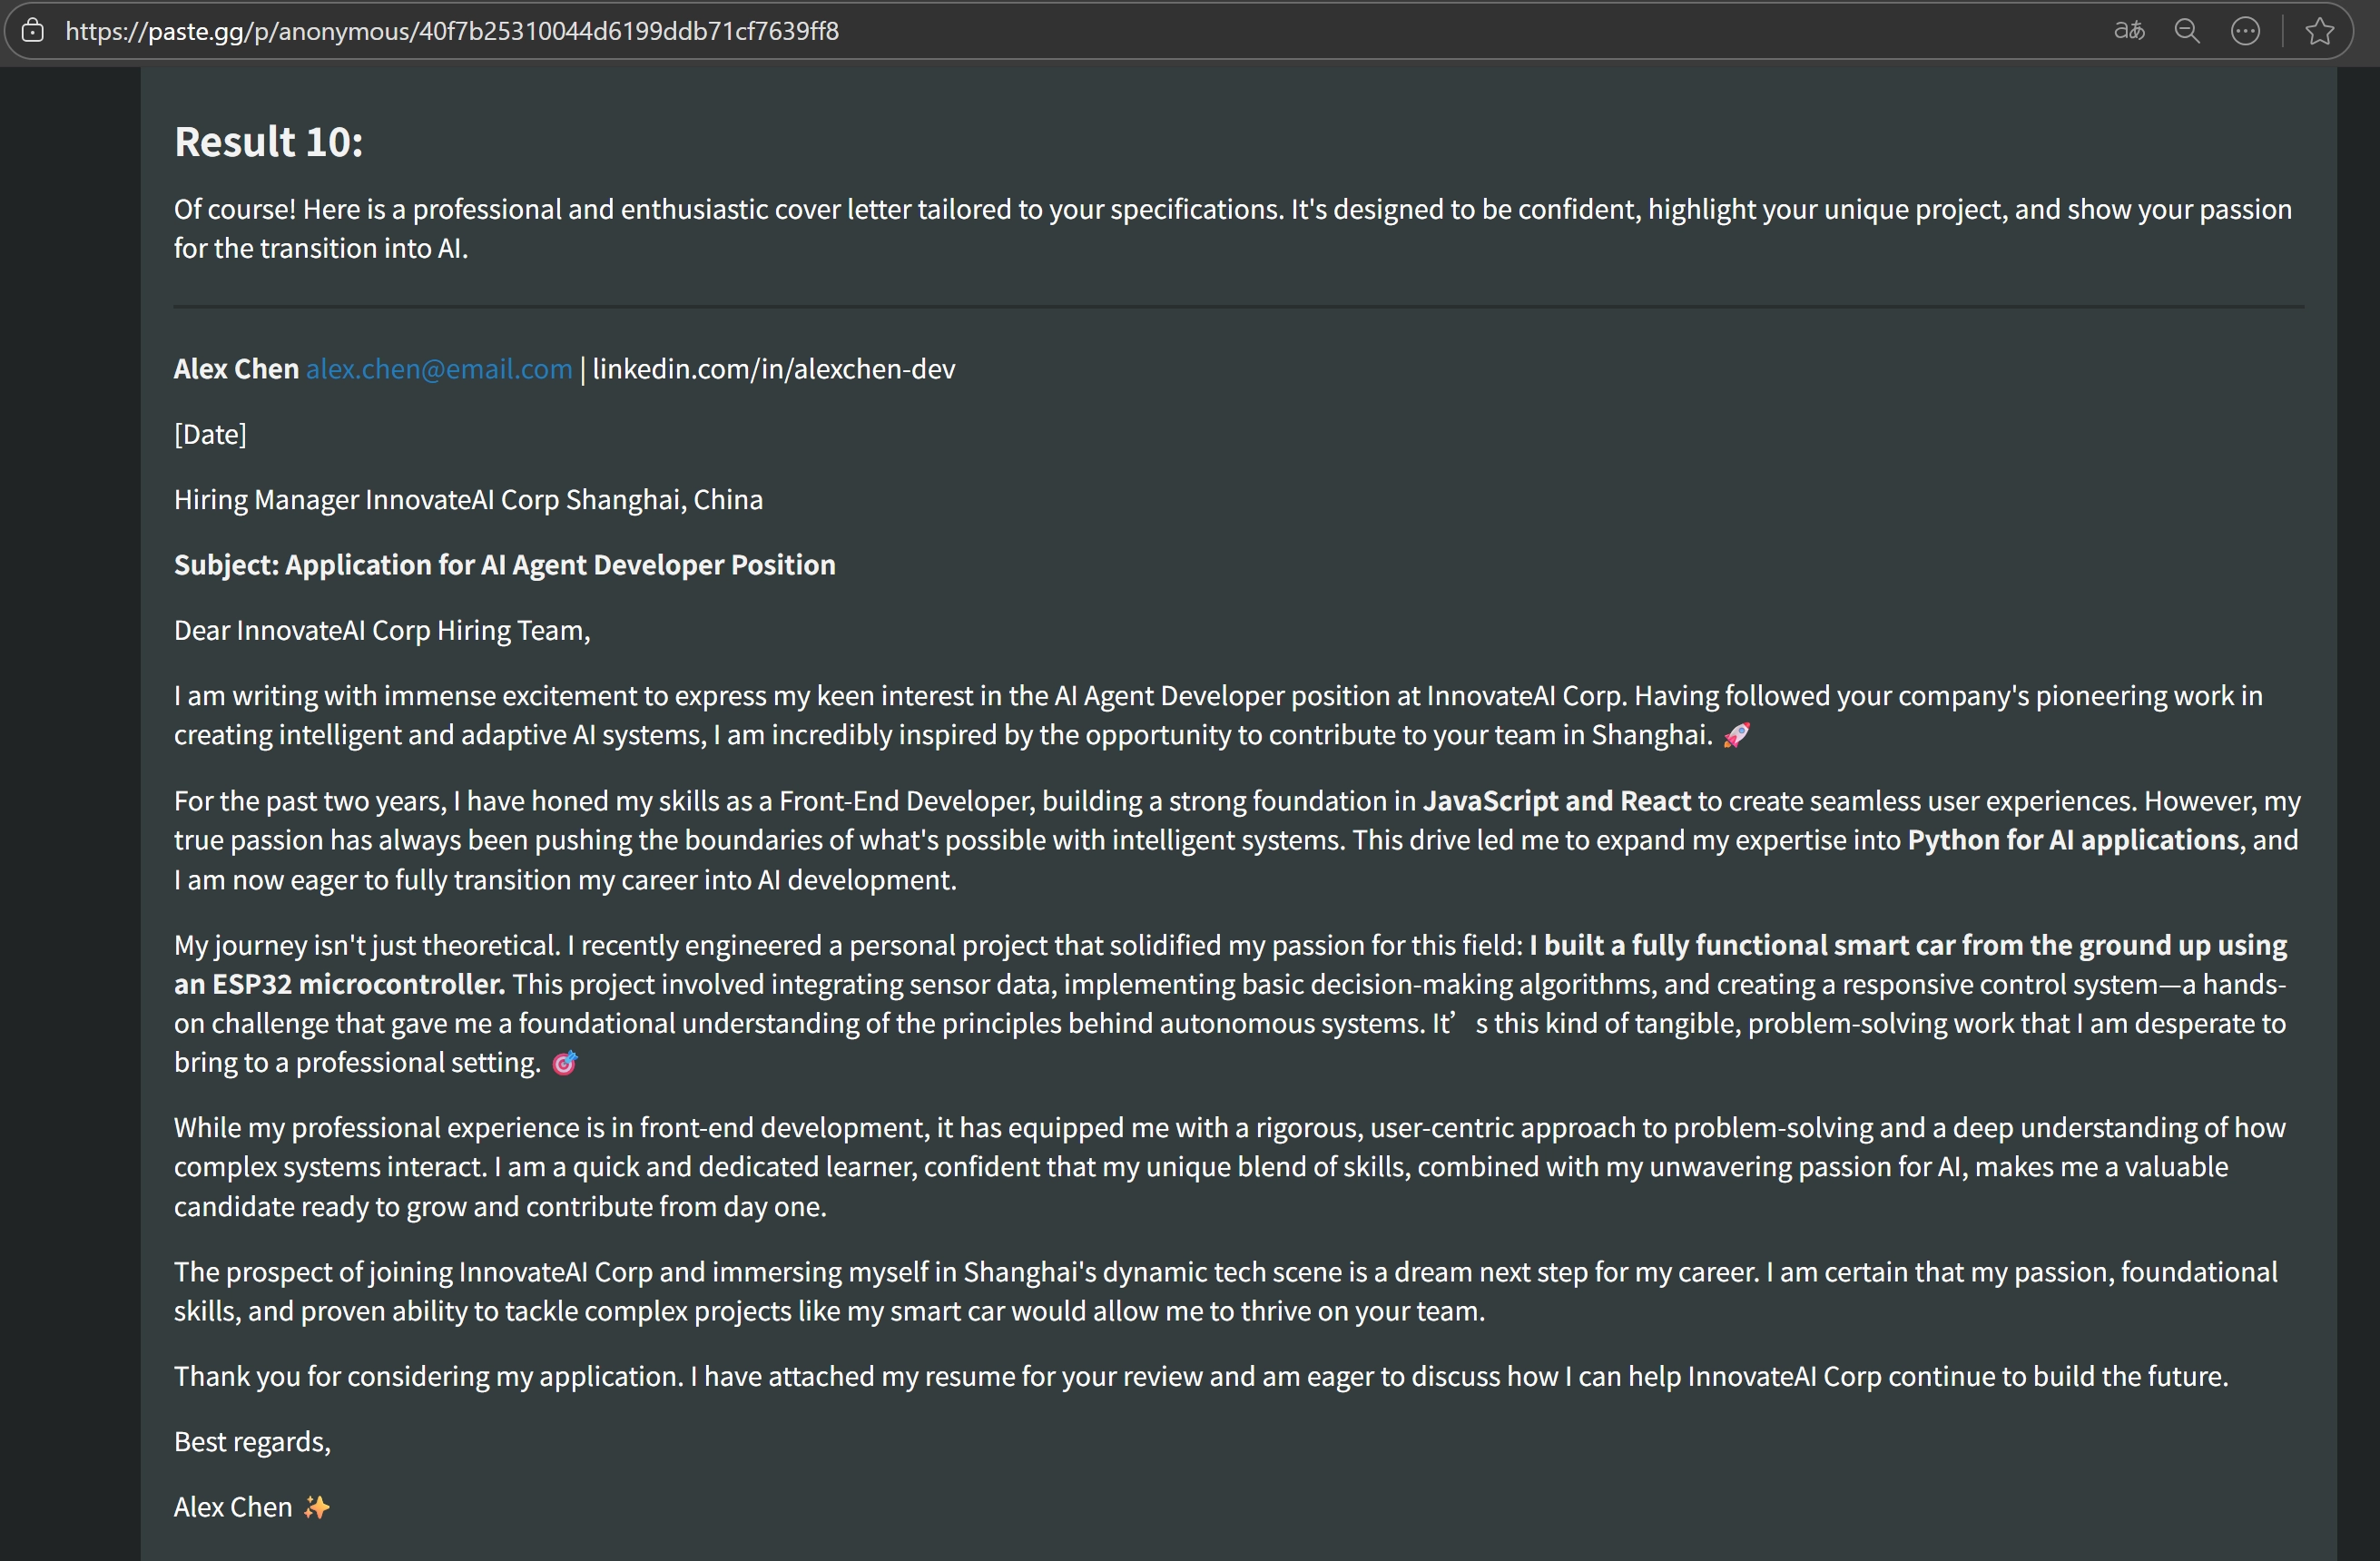The image size is (2380, 1561).
Task: Click the favorite star icon
Action: coord(2320,31)
